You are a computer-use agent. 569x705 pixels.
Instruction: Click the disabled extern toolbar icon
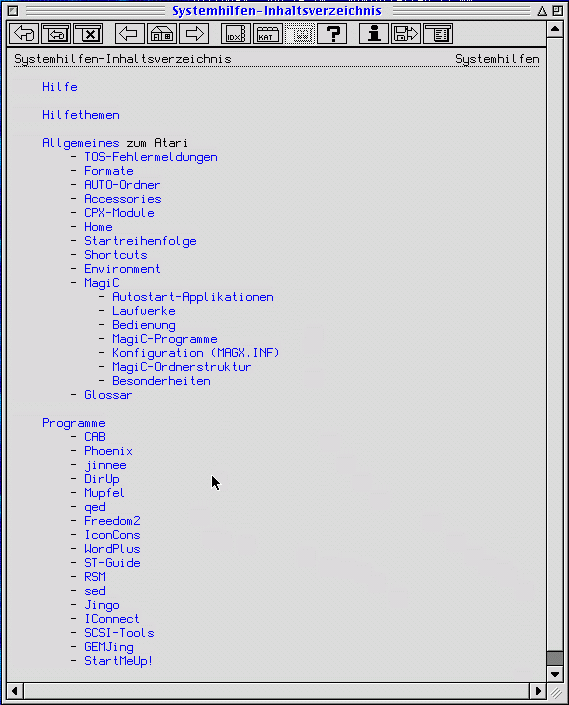click(x=300, y=34)
